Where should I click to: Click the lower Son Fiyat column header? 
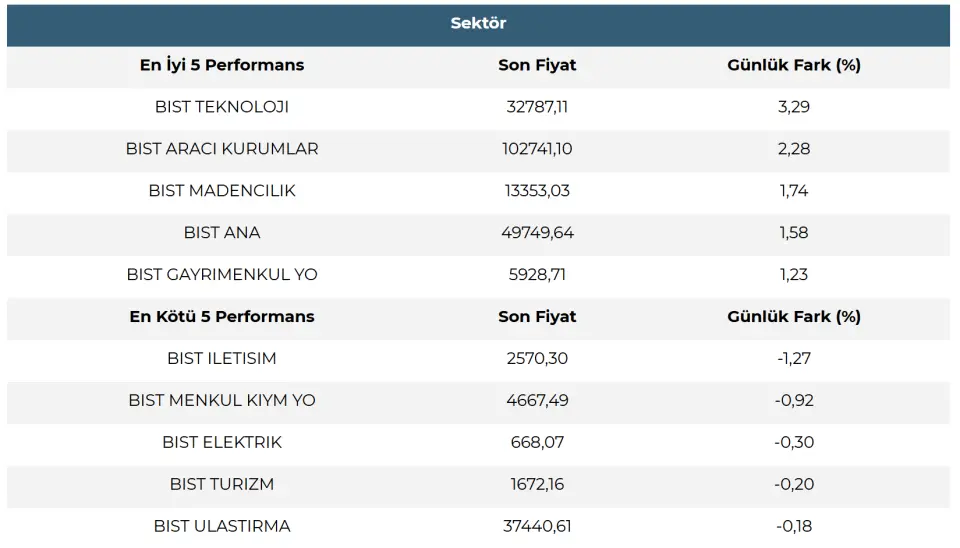coord(537,317)
